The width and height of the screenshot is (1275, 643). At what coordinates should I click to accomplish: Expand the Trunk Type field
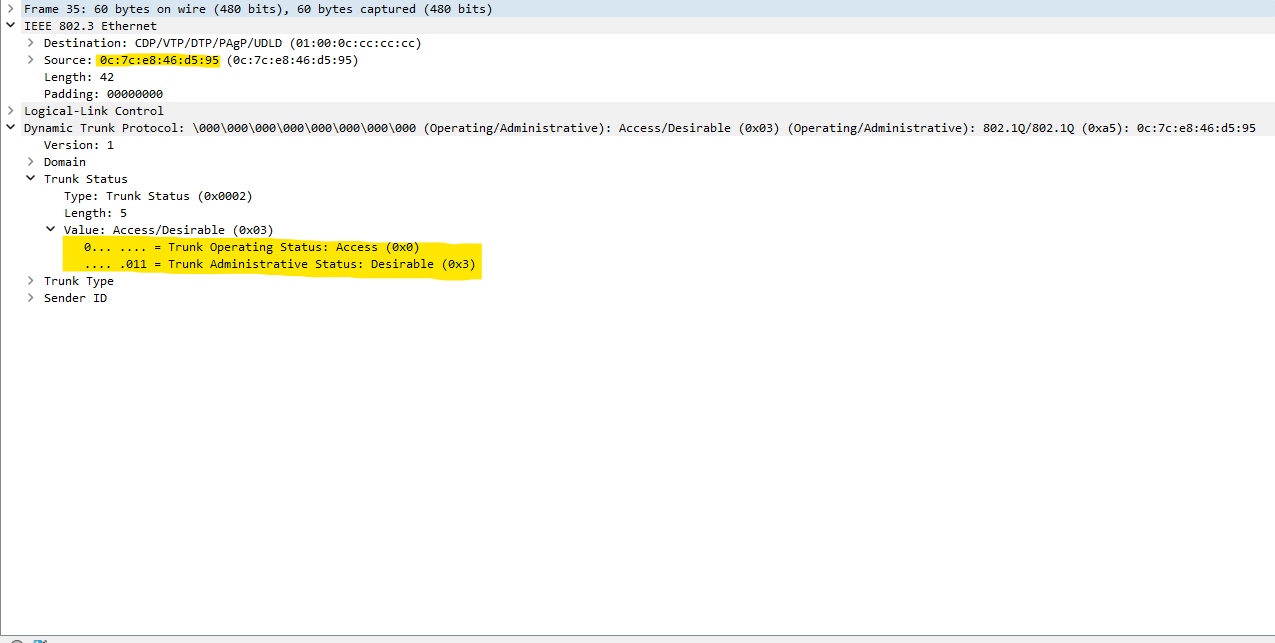click(31, 281)
